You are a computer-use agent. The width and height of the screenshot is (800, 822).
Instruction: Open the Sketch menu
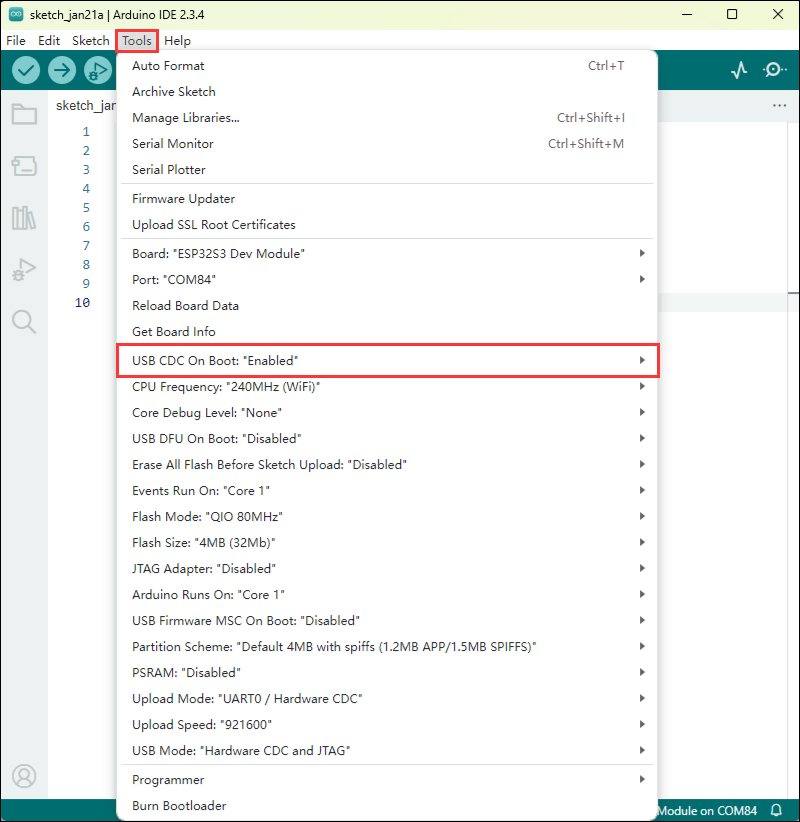point(90,41)
